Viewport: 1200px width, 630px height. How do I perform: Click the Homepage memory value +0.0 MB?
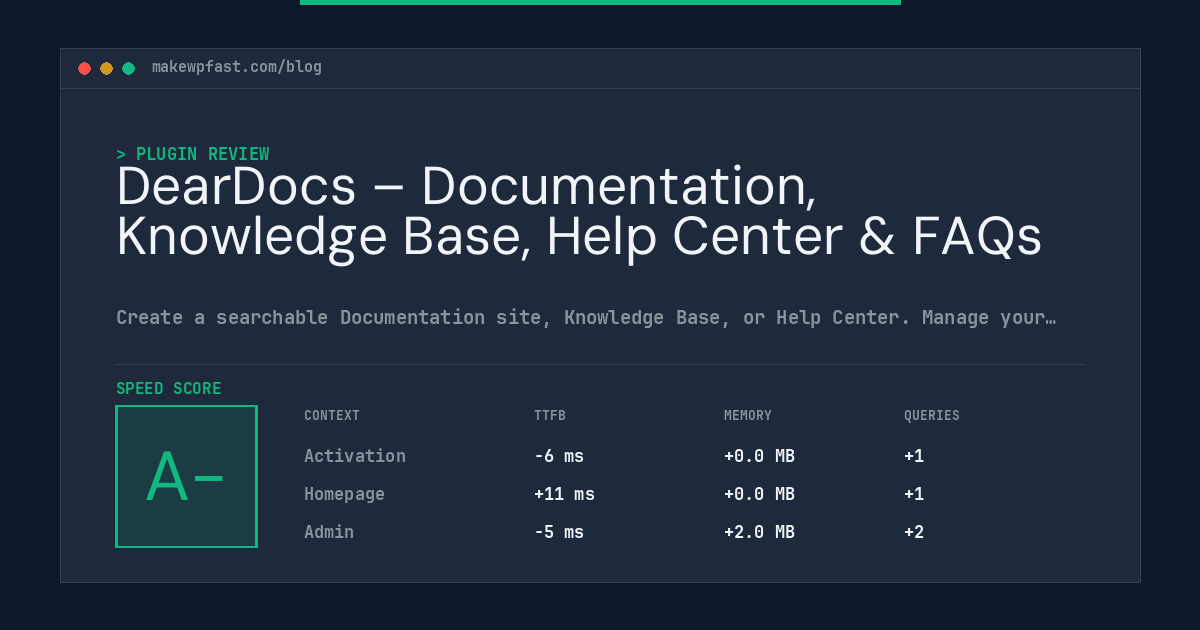(x=759, y=494)
